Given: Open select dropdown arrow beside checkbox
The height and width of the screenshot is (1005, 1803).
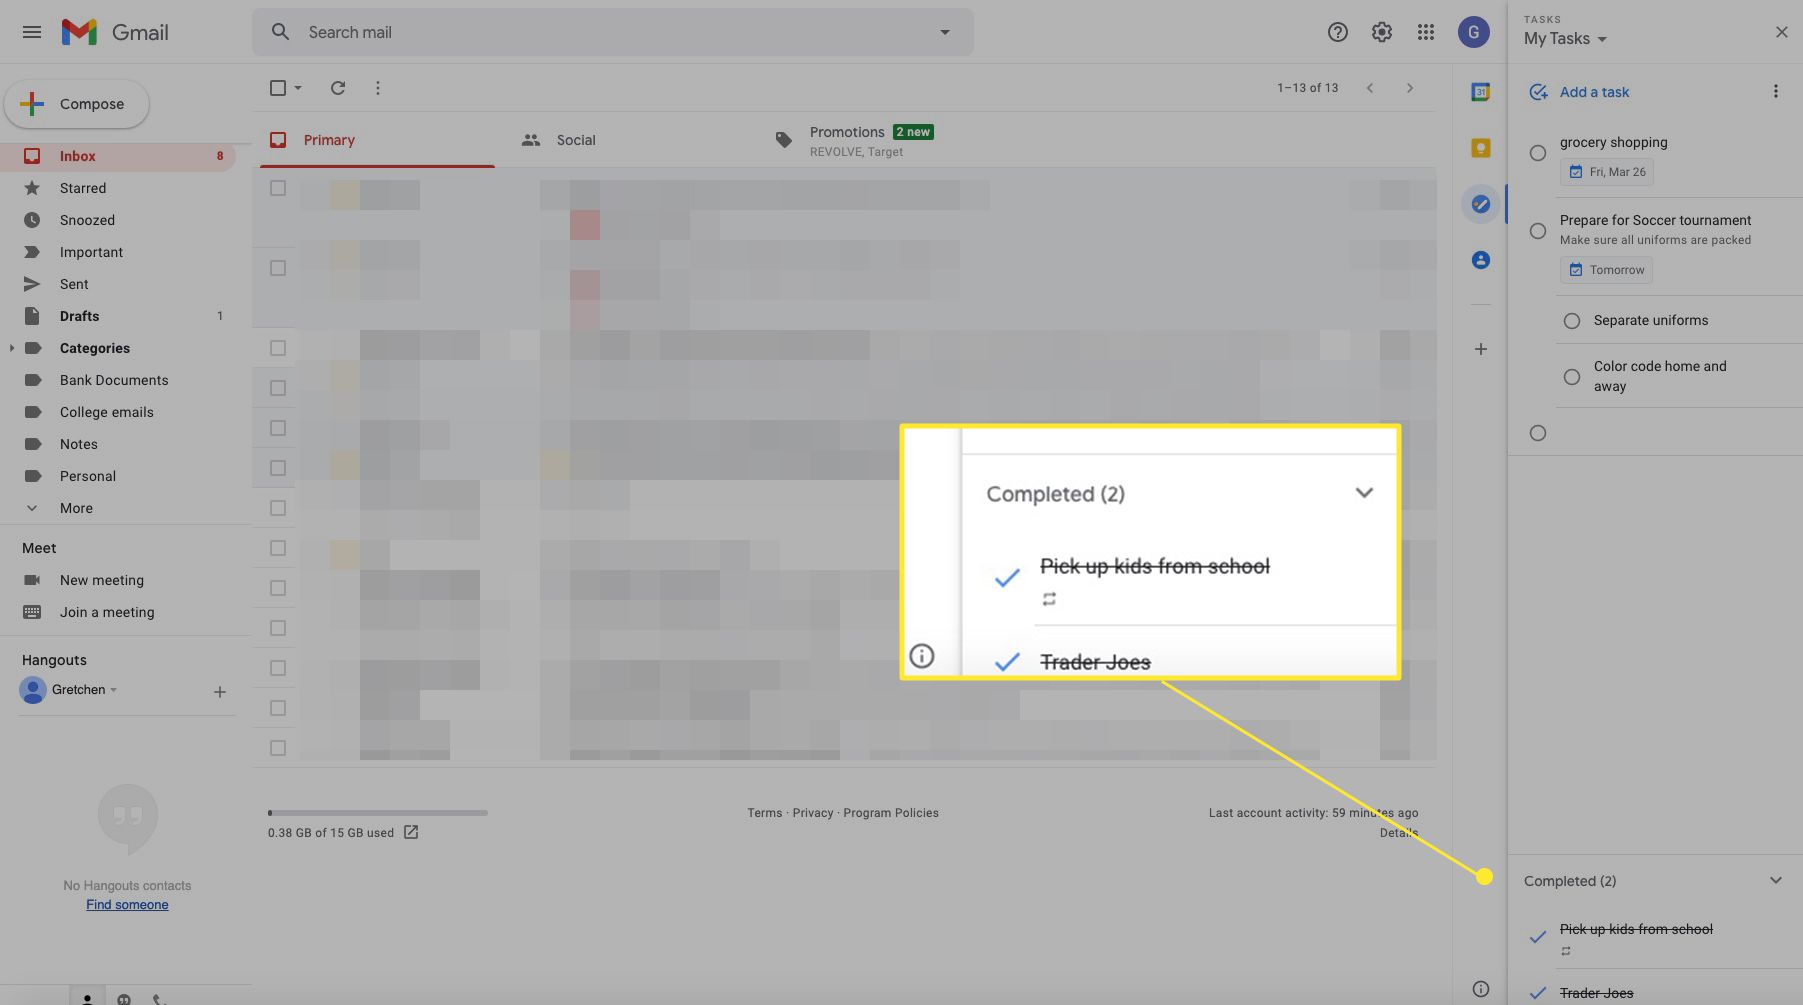Looking at the screenshot, I should pos(298,88).
